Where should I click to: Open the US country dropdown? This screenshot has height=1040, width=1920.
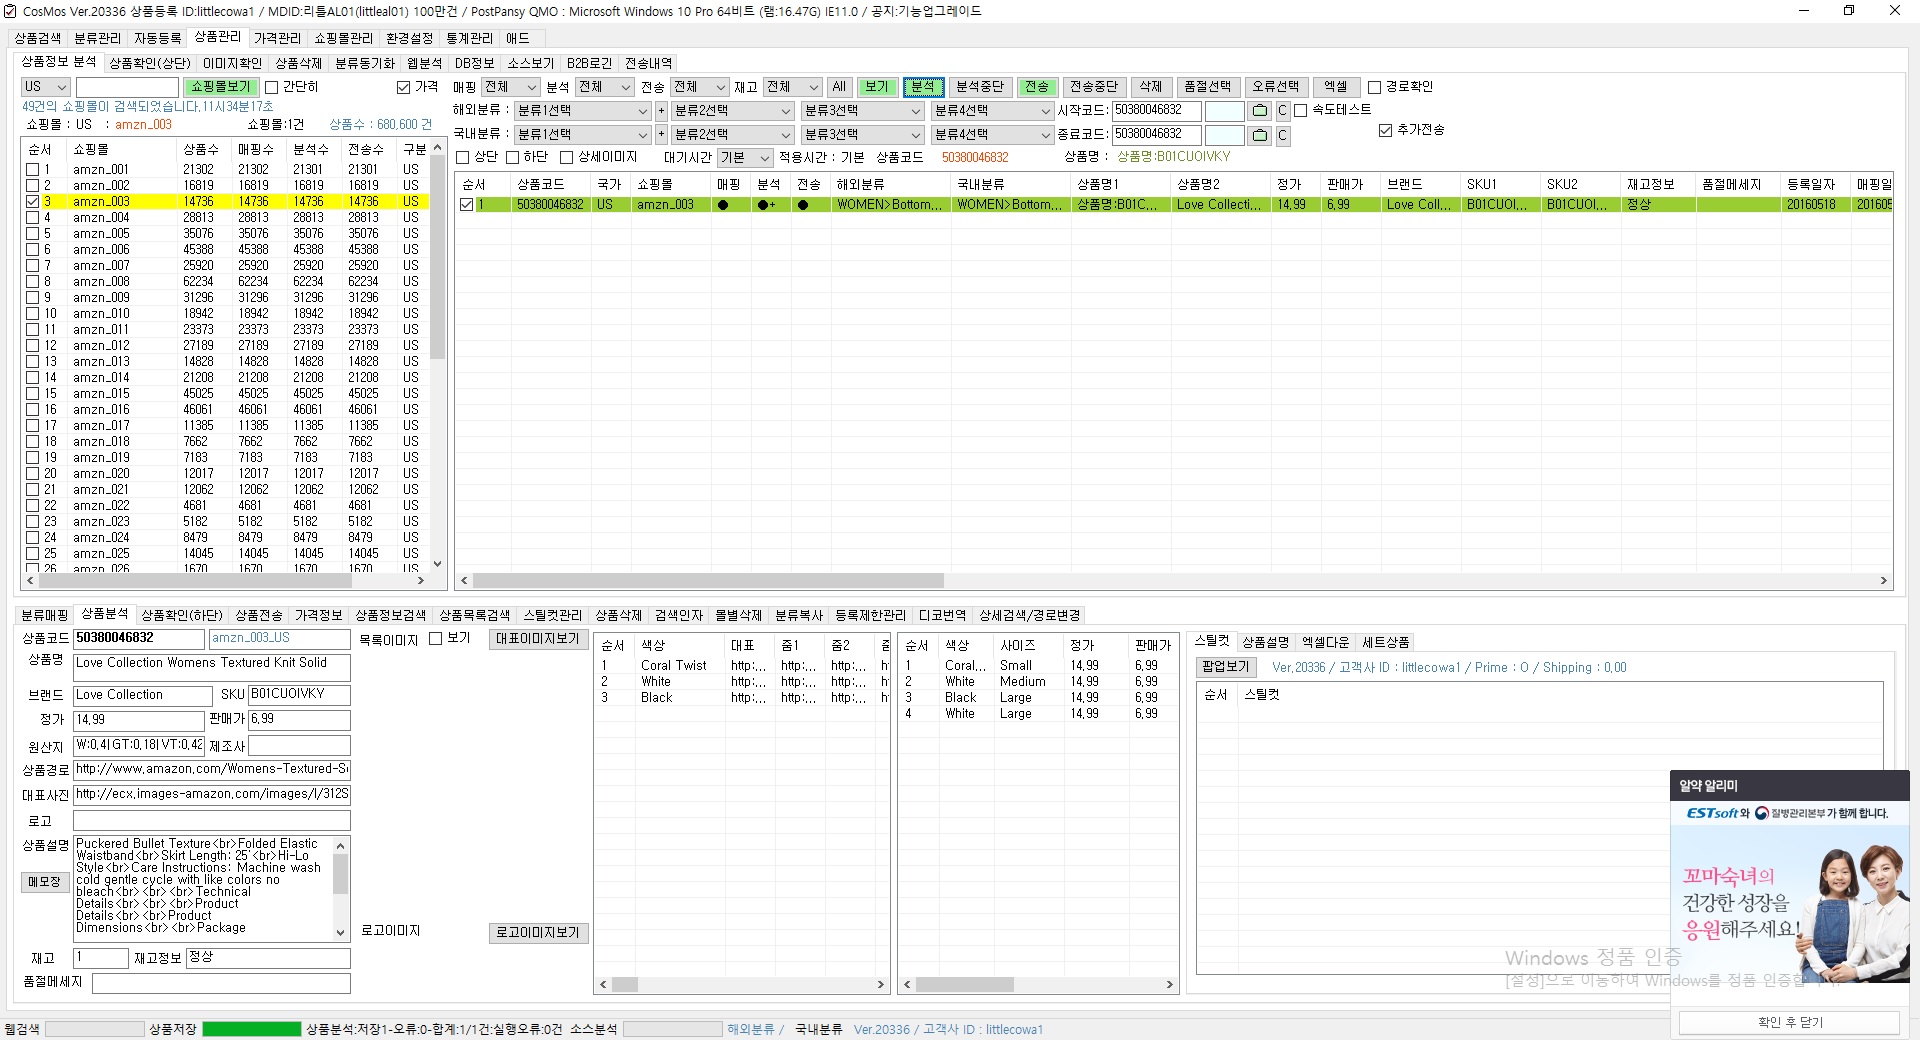45,87
